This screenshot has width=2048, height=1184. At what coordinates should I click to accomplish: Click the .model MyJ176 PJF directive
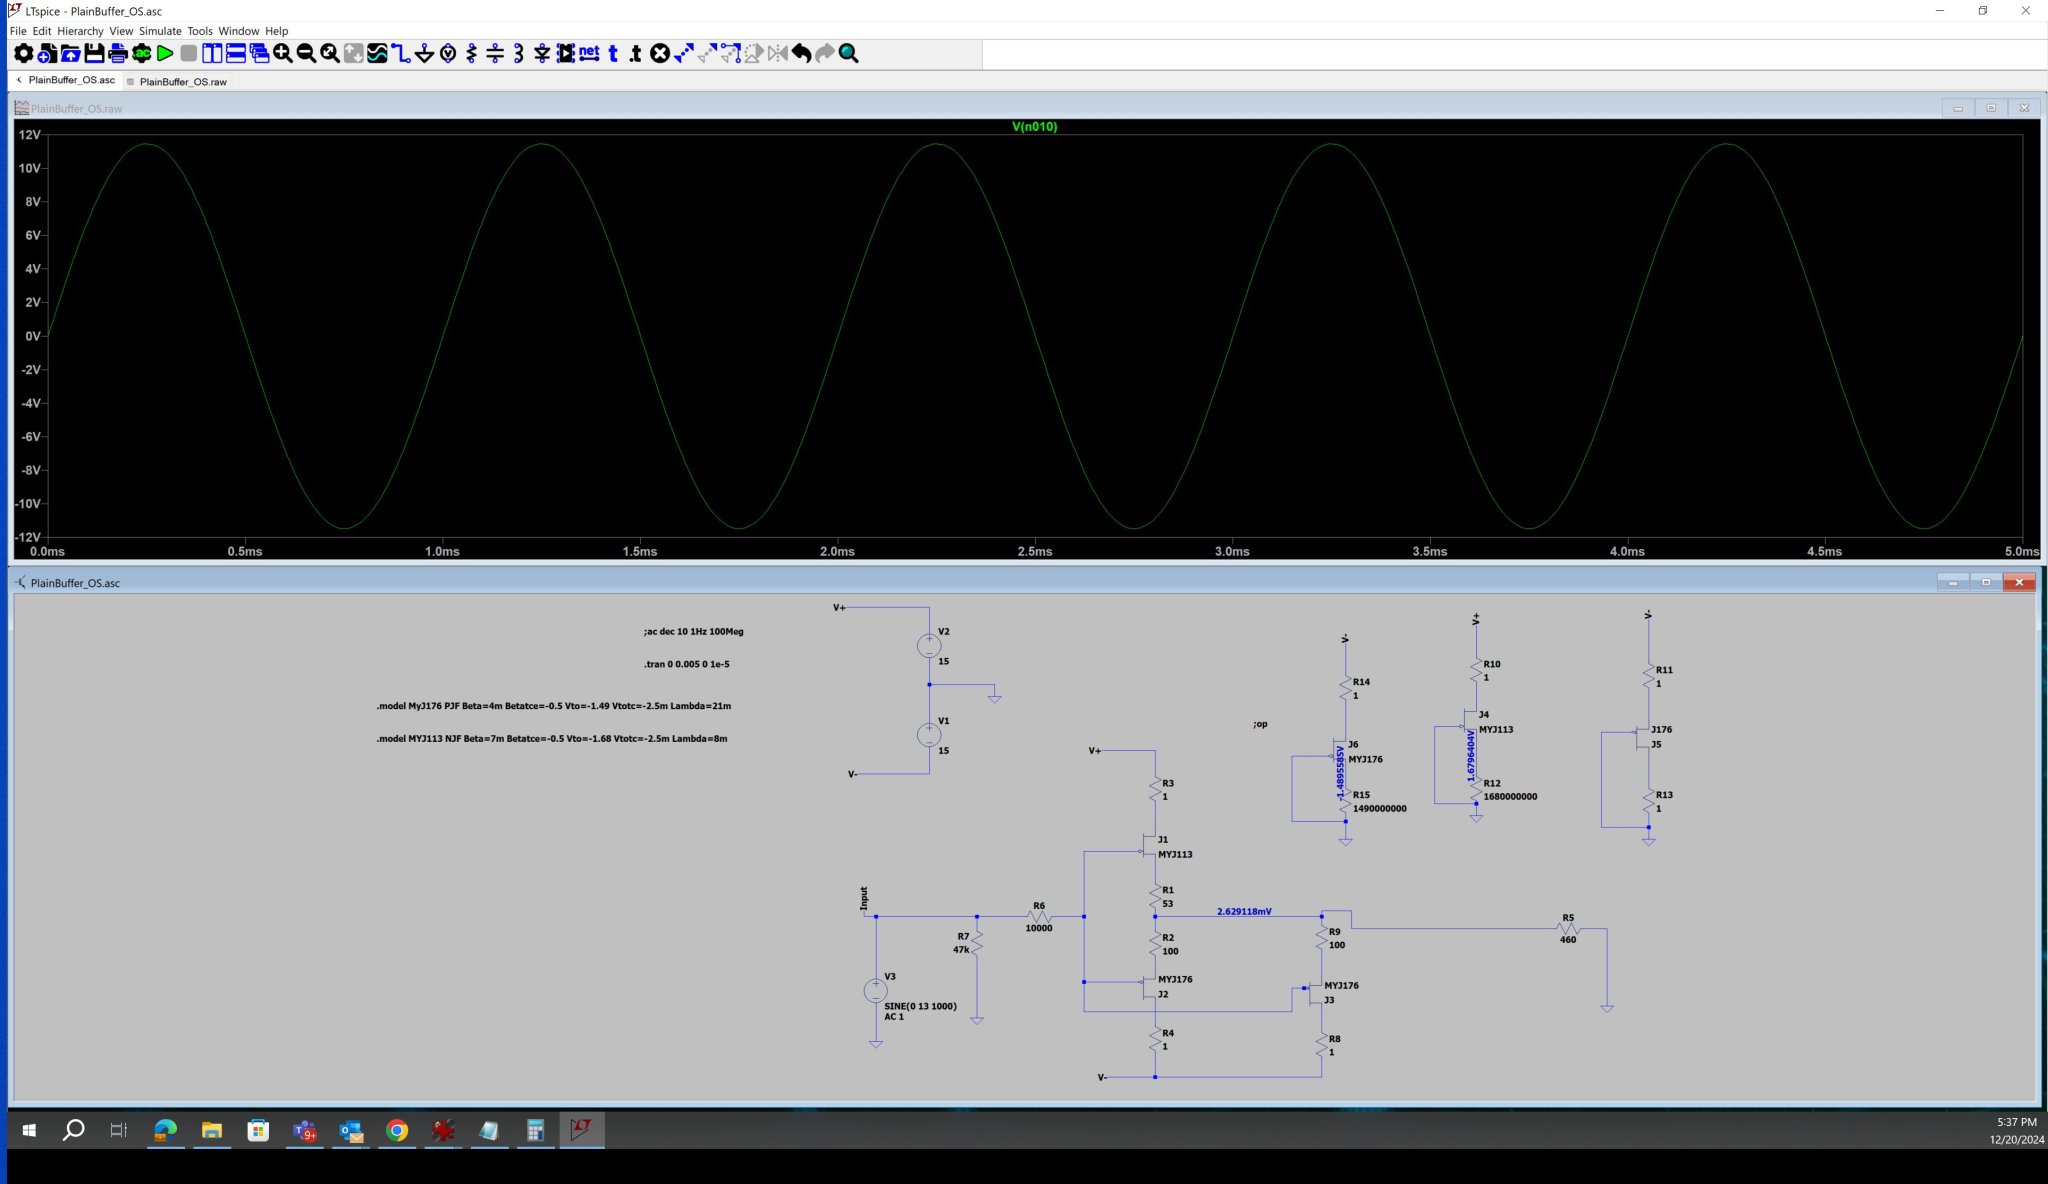pos(553,706)
